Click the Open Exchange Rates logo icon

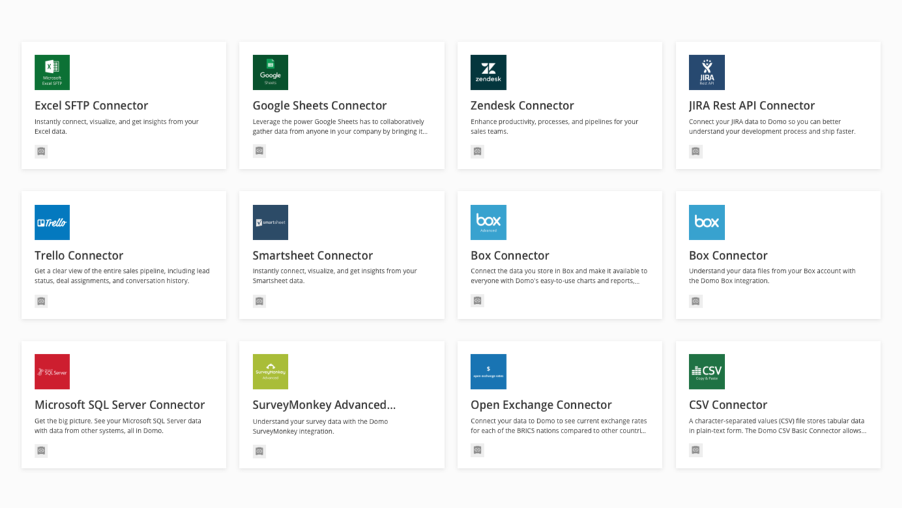click(x=488, y=371)
